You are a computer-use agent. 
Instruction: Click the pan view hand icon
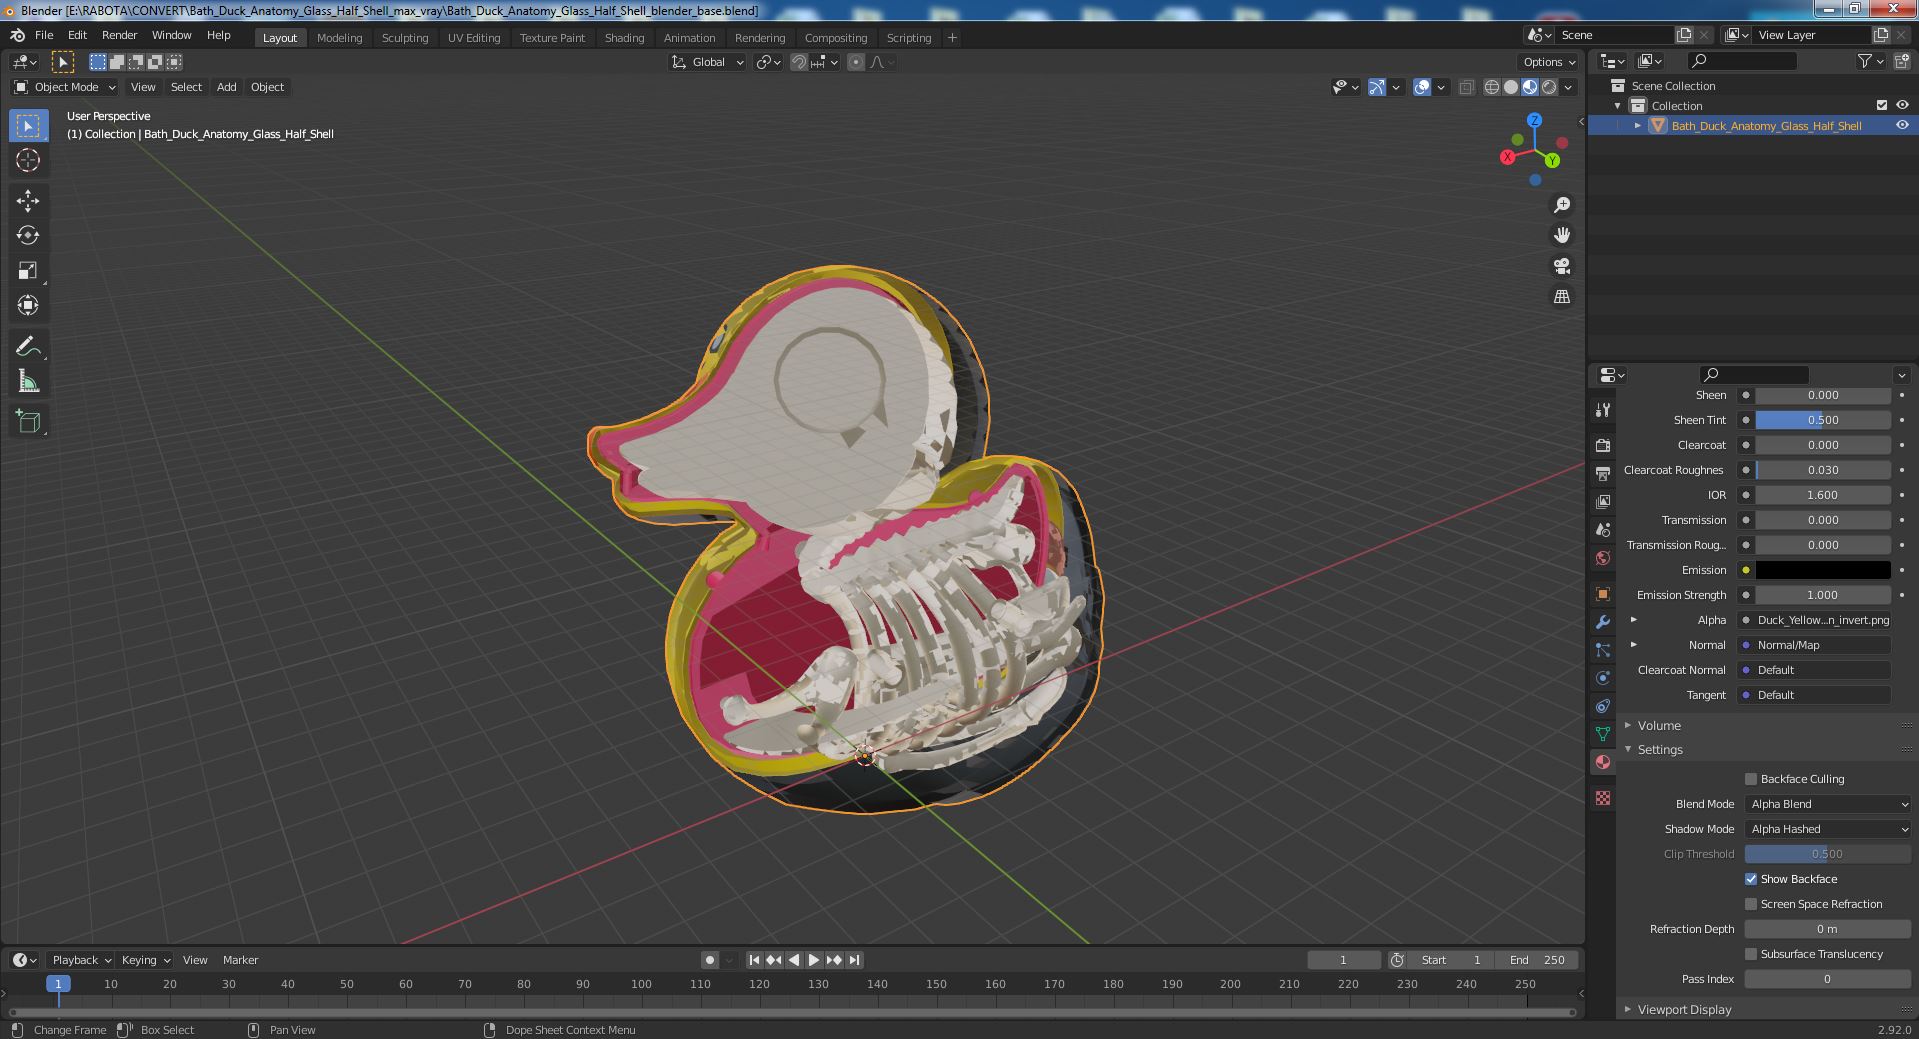1561,235
